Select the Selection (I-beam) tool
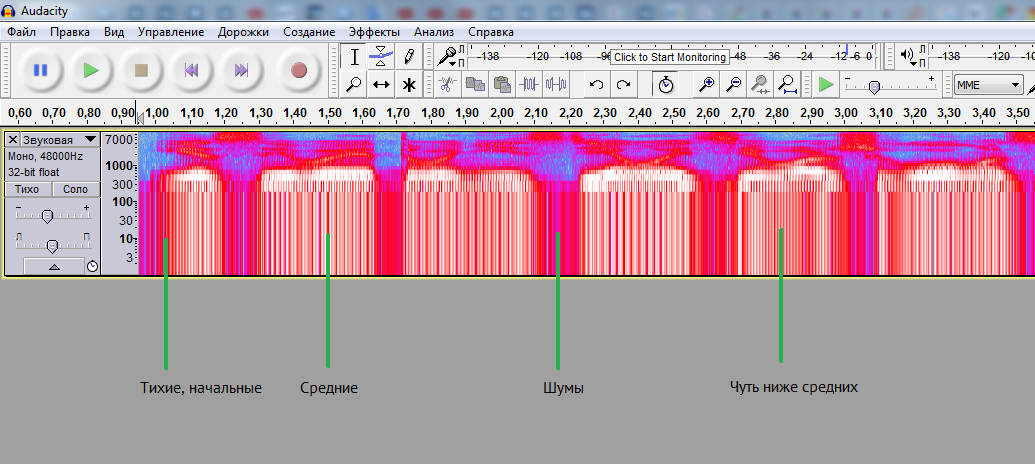Viewport: 1035px width, 464px height. coord(354,57)
